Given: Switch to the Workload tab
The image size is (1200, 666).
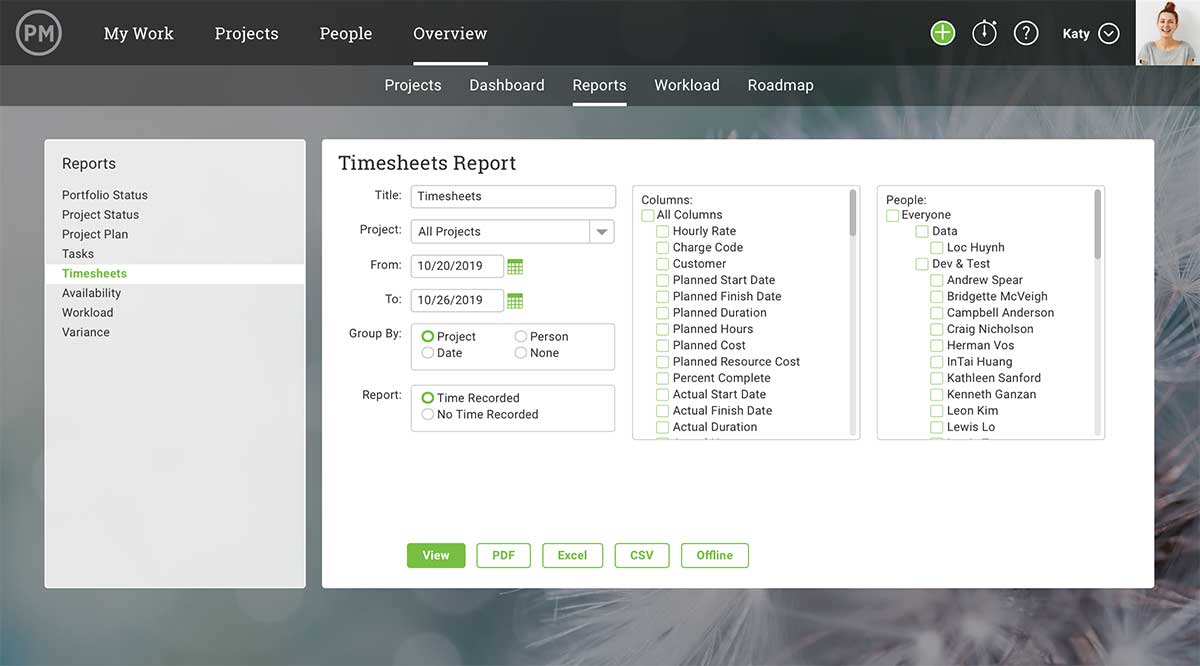Looking at the screenshot, I should (x=687, y=85).
